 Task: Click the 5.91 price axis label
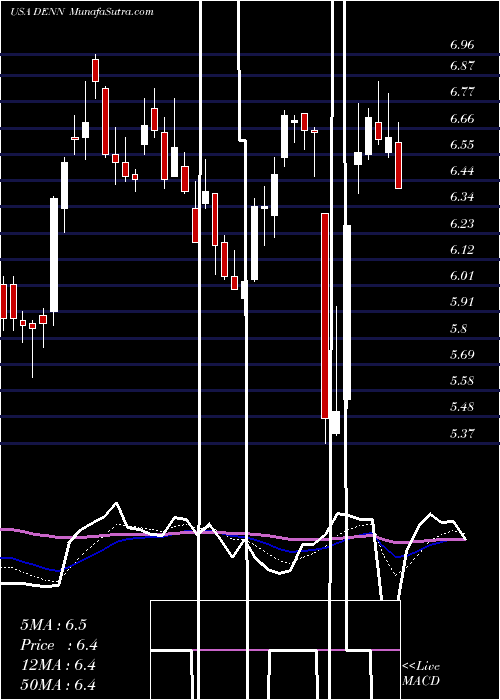462,302
